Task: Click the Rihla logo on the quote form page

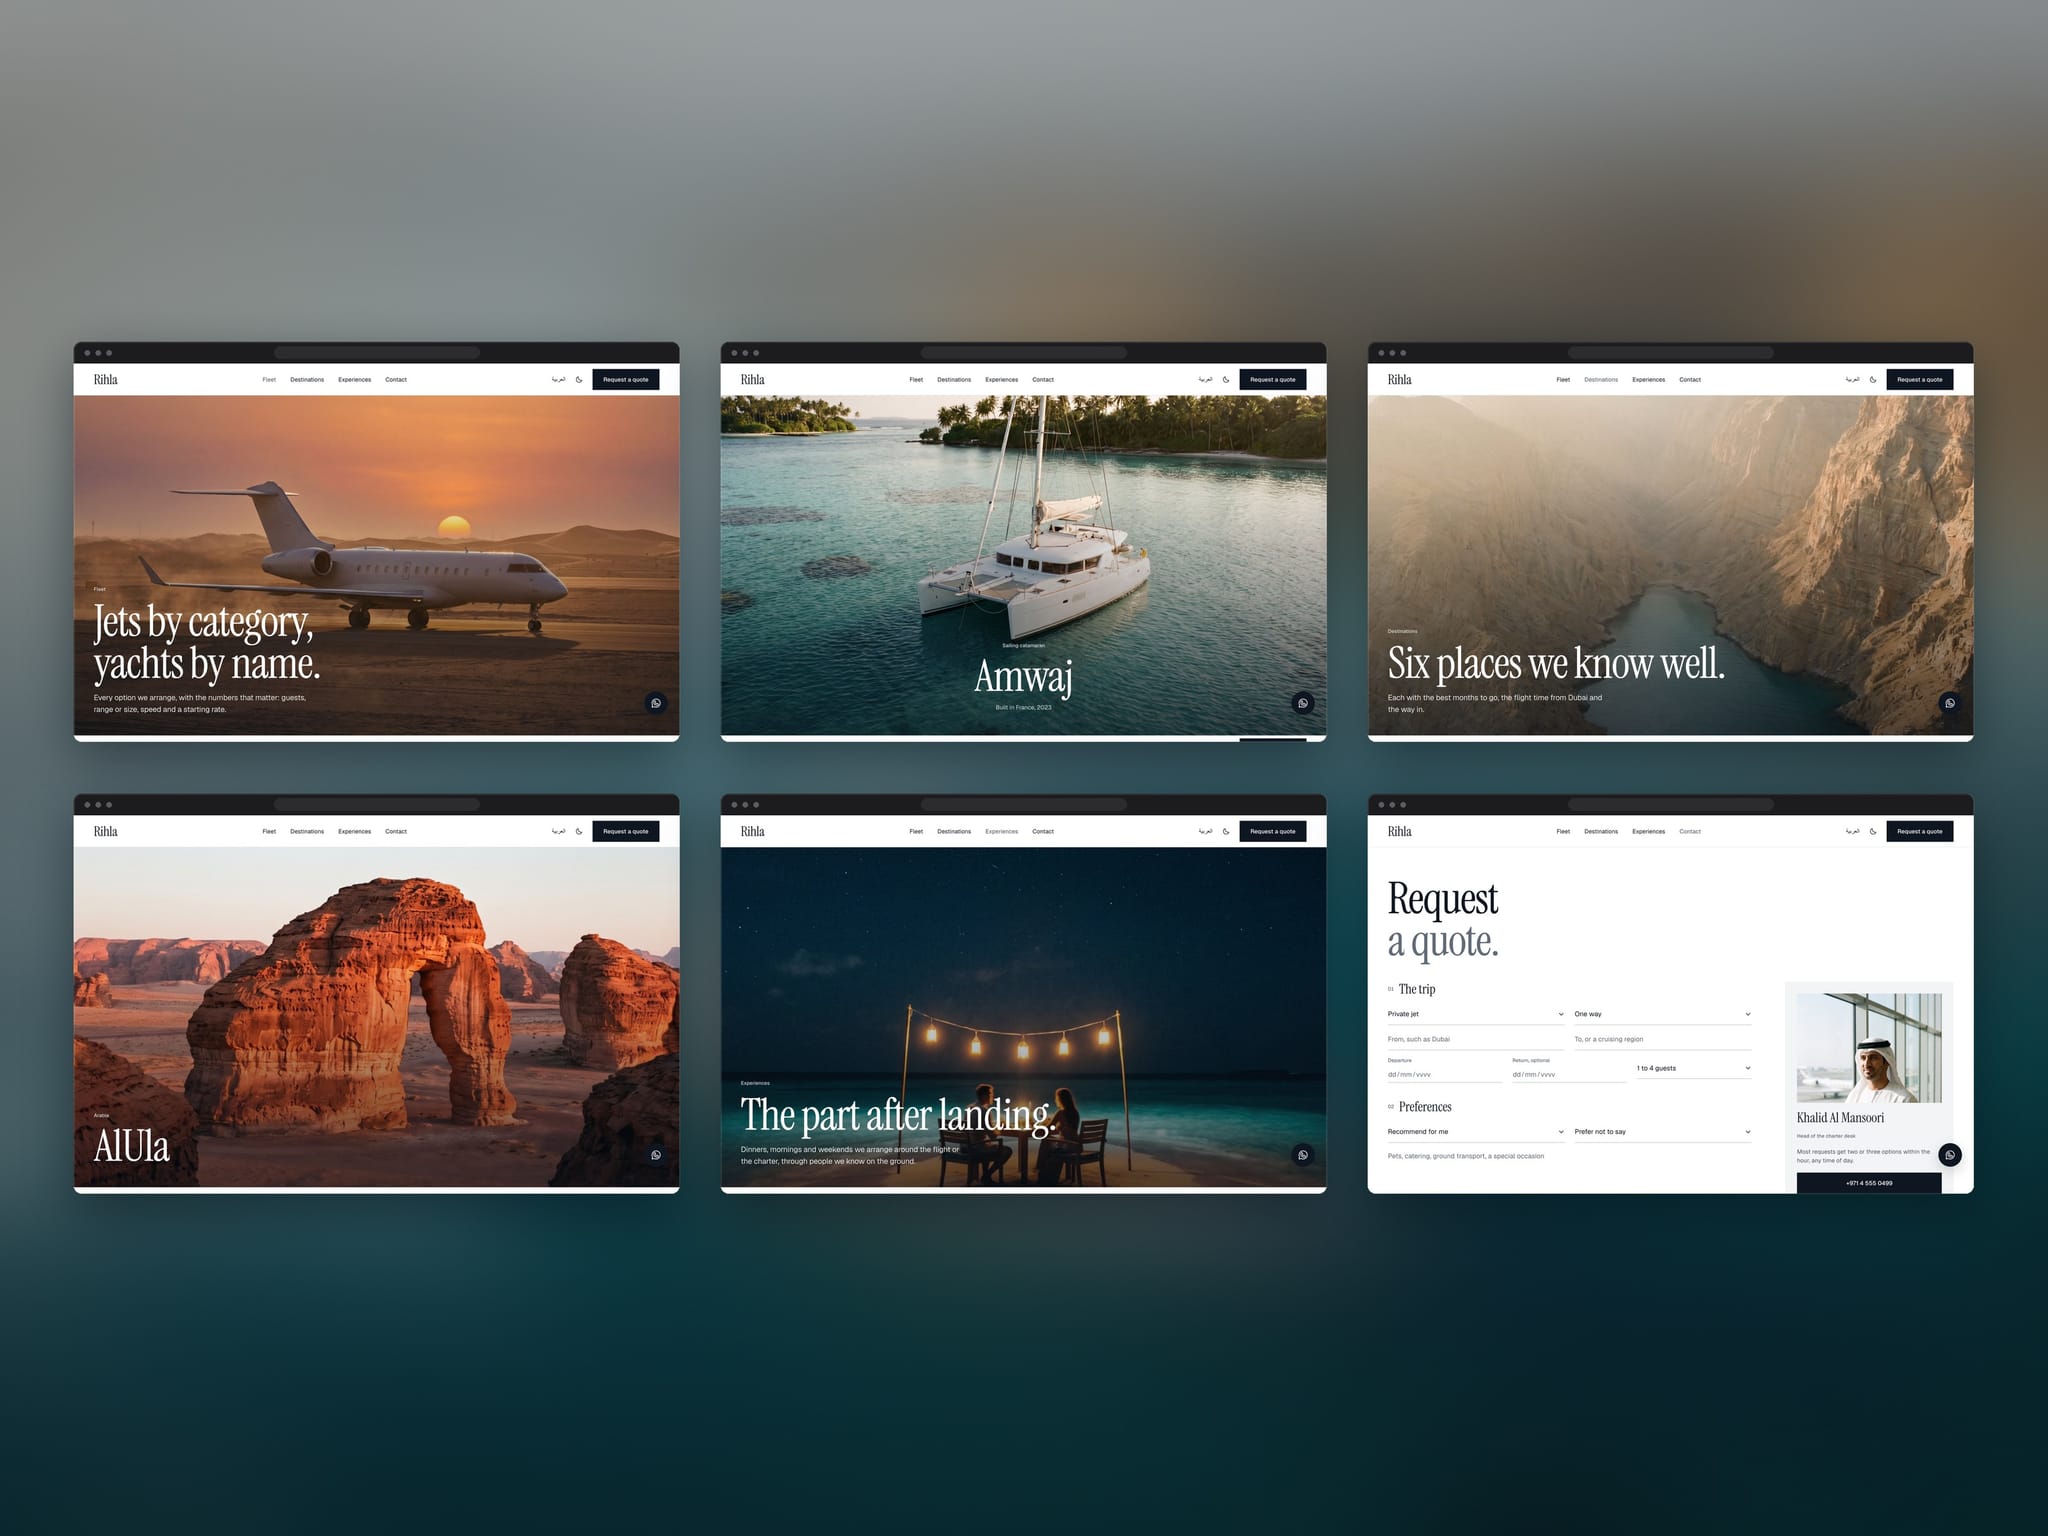Action: point(1400,832)
